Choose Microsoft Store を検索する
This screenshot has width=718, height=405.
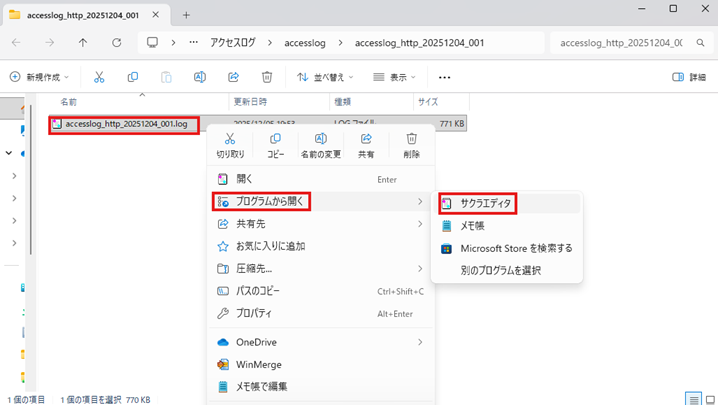507,248
